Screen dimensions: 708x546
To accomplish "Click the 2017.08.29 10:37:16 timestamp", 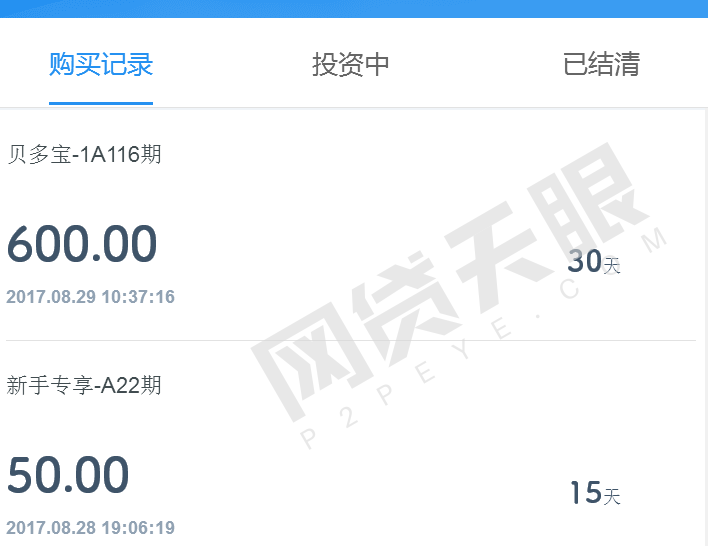I will [90, 297].
